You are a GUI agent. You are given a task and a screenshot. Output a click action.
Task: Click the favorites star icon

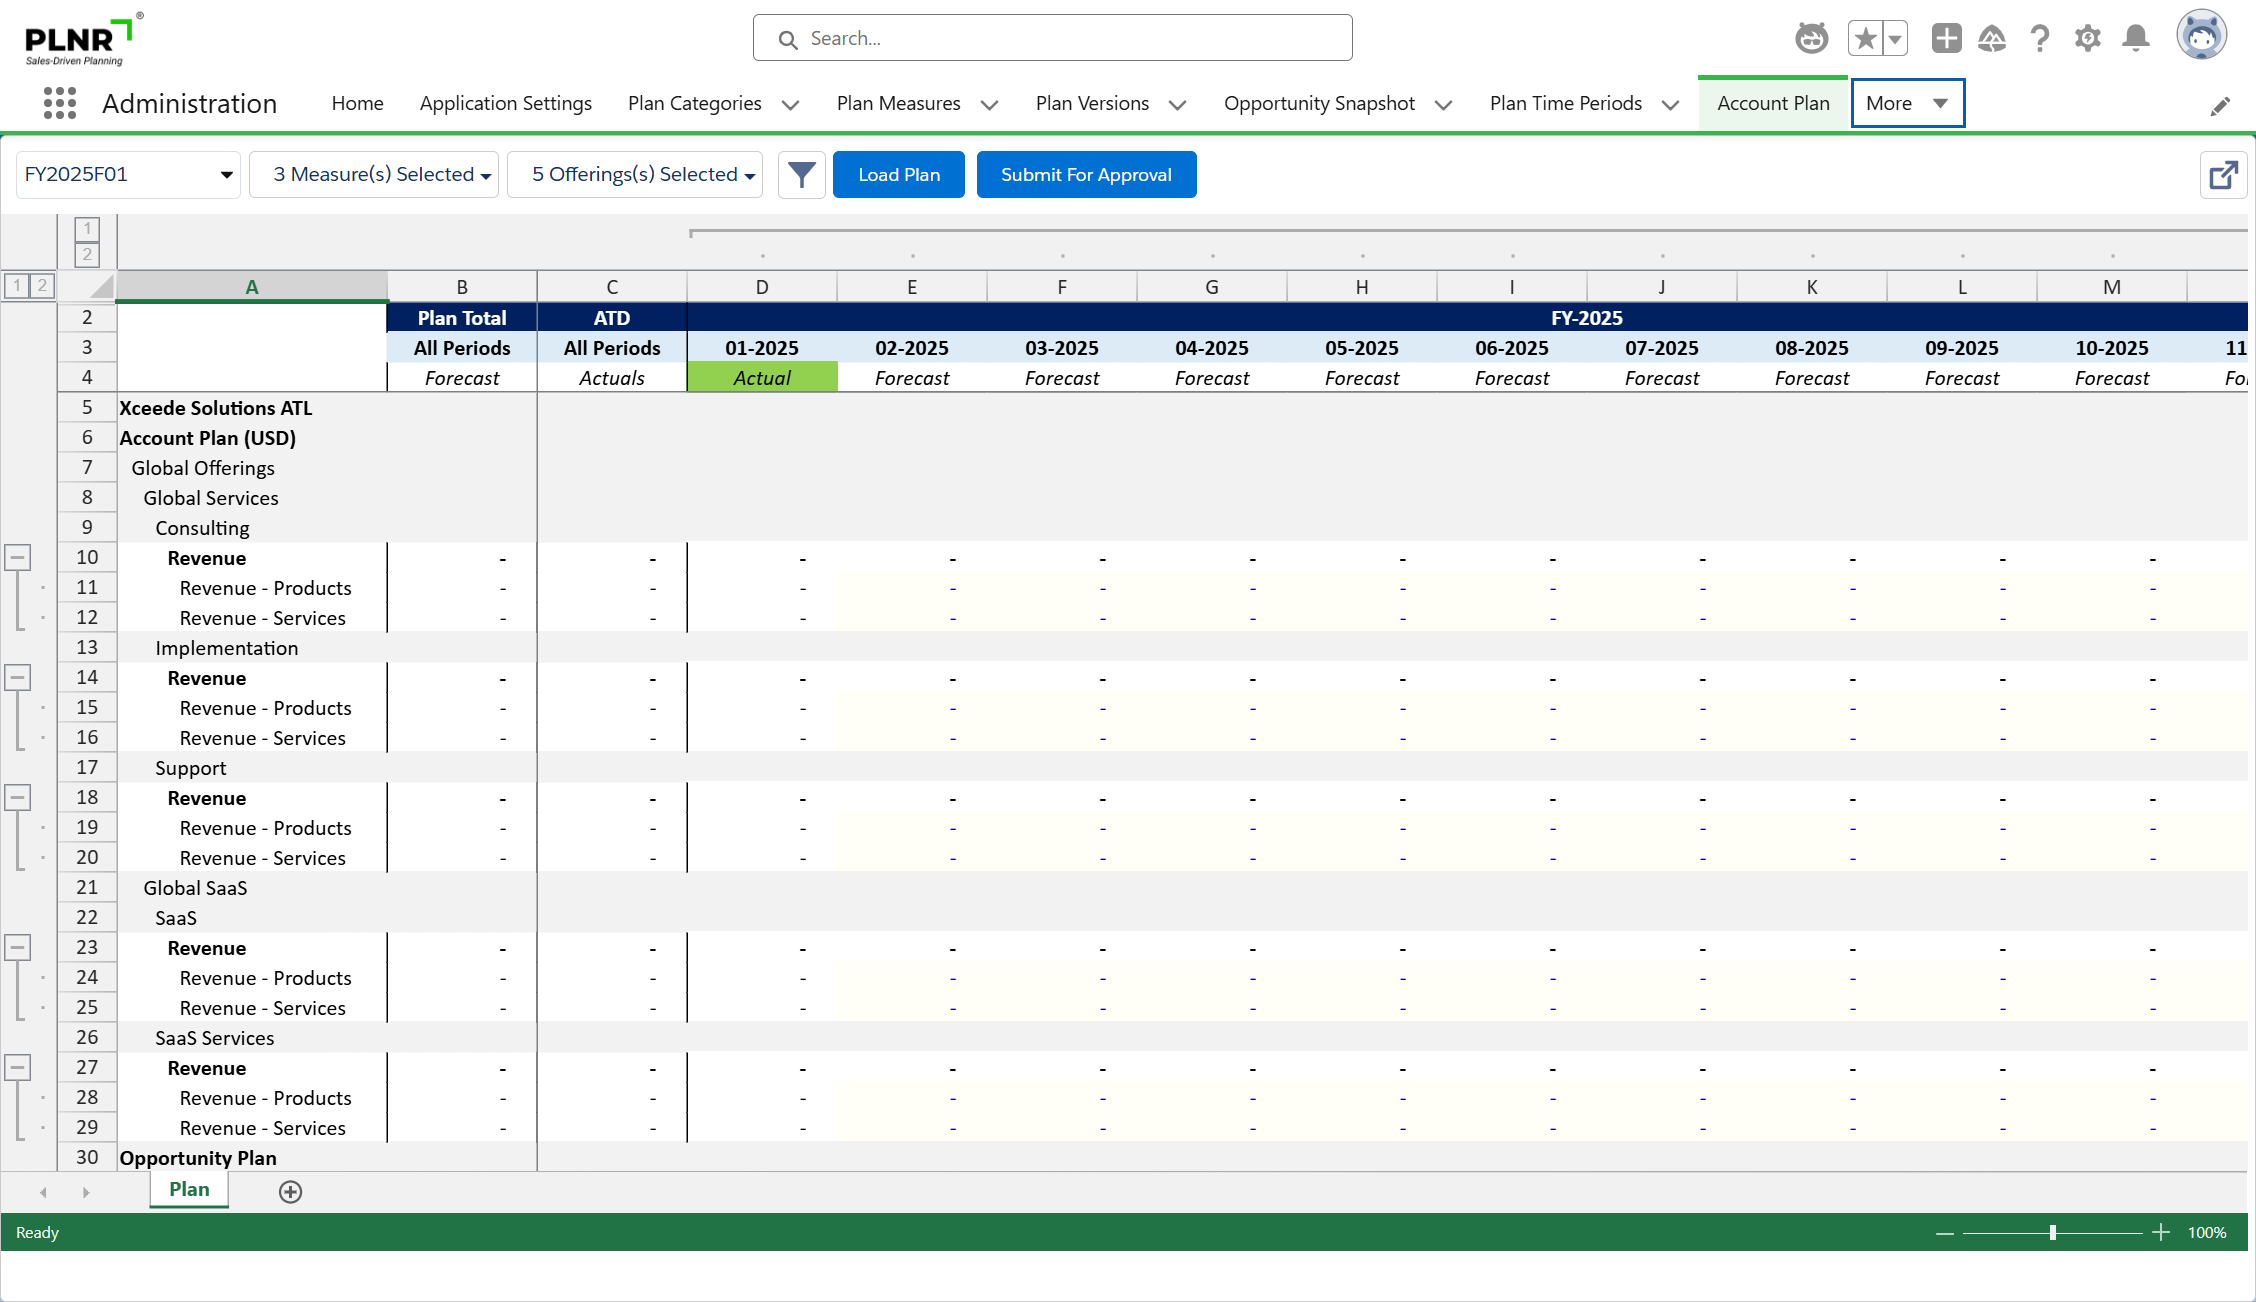tap(1865, 39)
